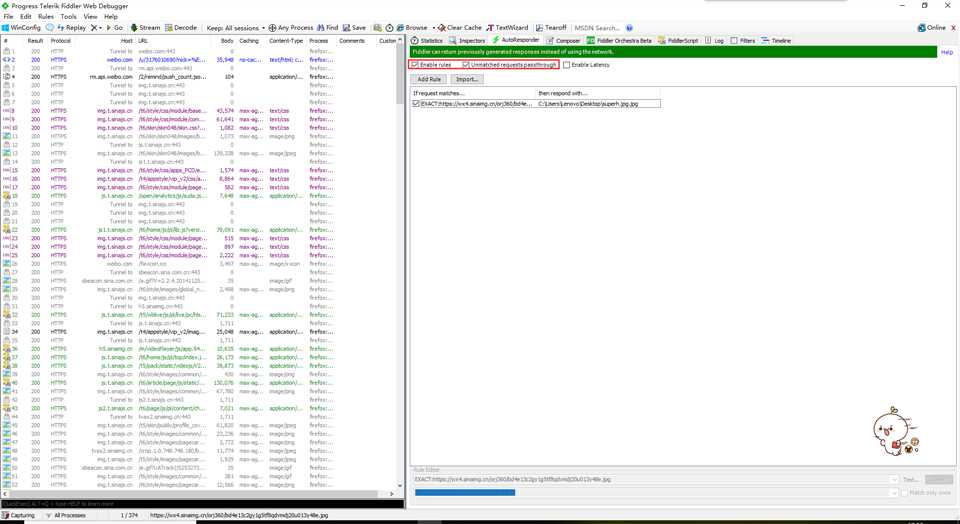Open the AutoResponder Help link
The height and width of the screenshot is (524, 960).
point(947,53)
